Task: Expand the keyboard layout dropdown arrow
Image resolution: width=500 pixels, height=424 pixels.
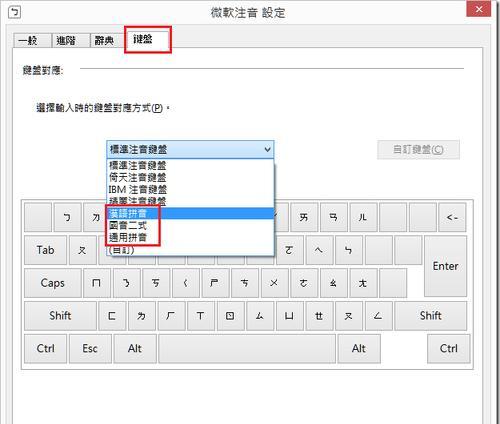Action: tap(267, 149)
